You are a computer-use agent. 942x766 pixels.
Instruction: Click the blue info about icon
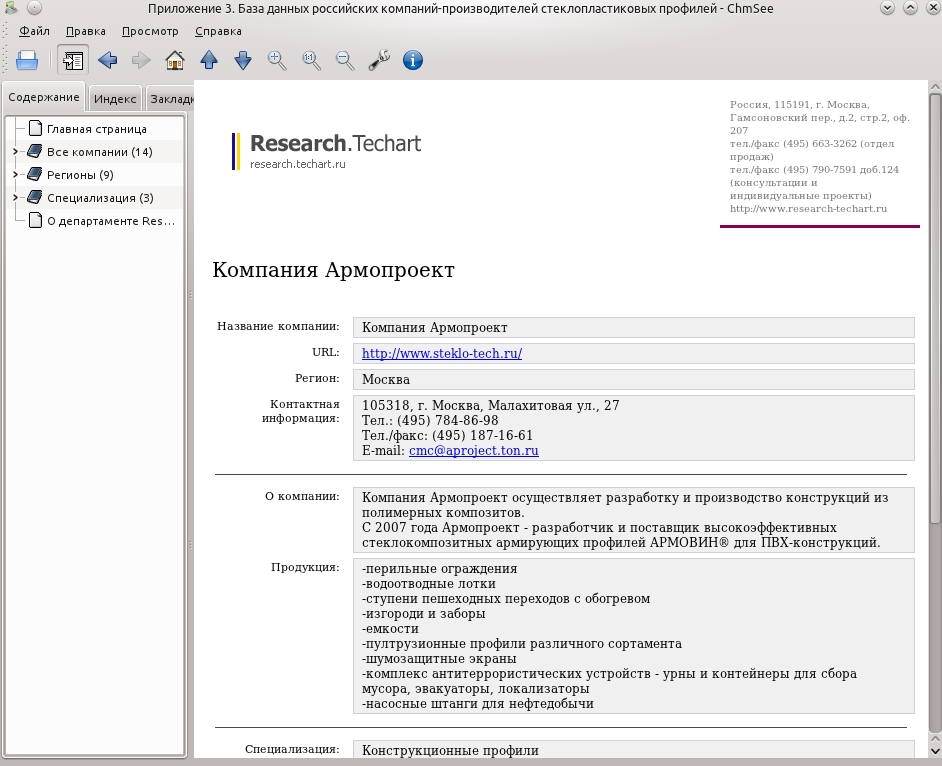(x=413, y=60)
